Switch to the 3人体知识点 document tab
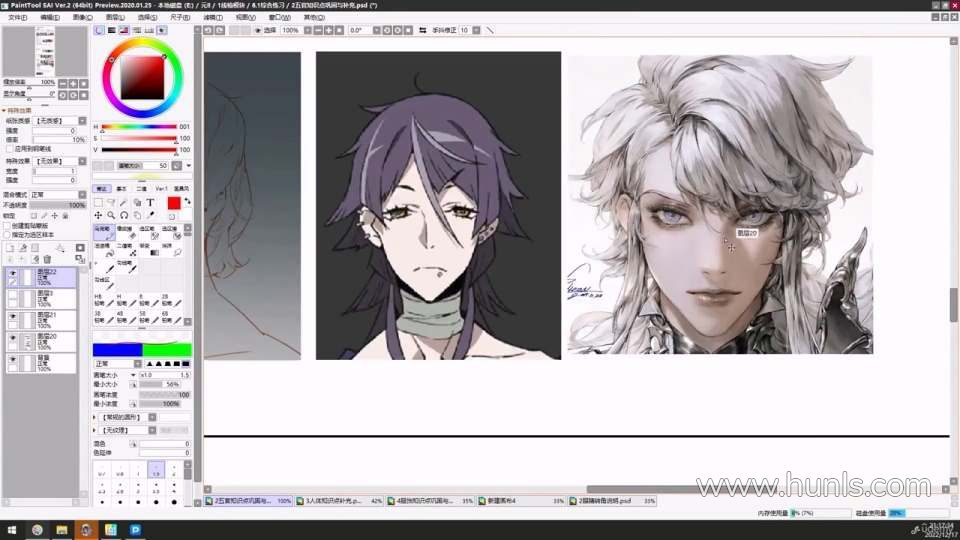The height and width of the screenshot is (540, 960). [x=339, y=501]
